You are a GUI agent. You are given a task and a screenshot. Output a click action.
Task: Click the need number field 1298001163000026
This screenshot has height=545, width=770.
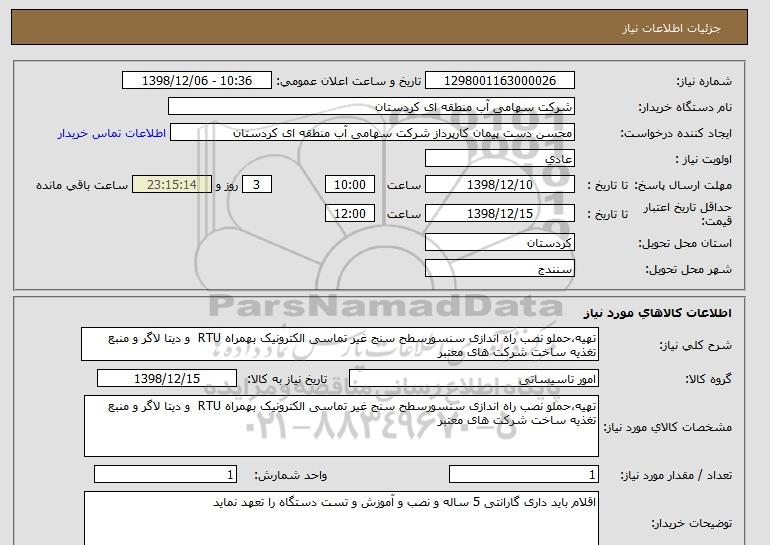point(500,81)
